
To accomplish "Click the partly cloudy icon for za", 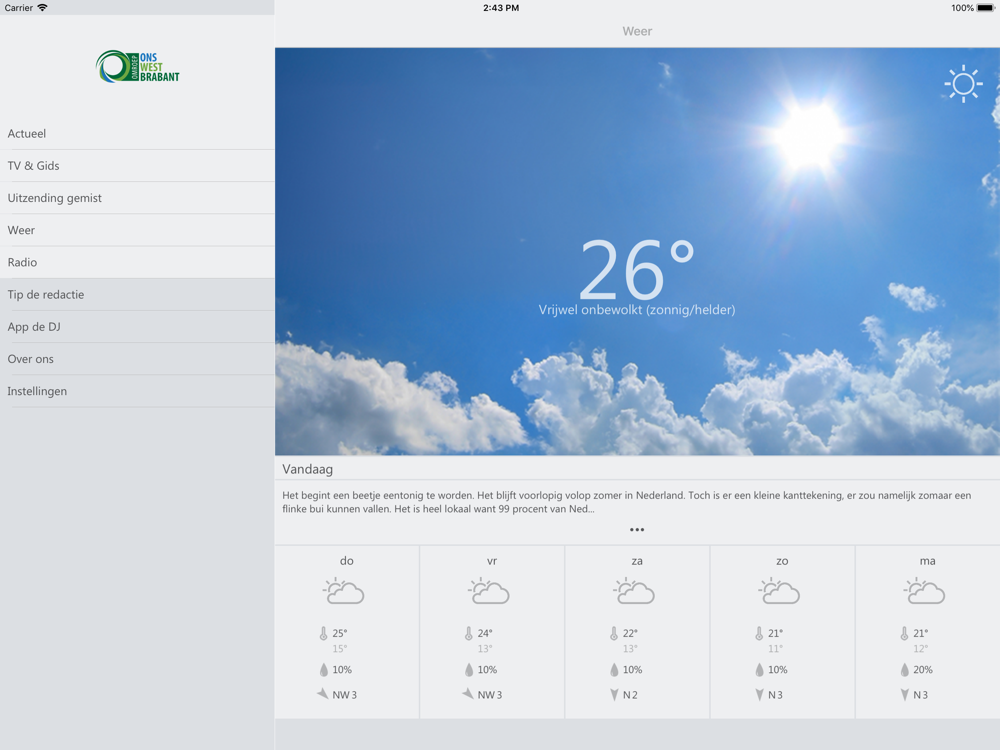I will pos(634,591).
